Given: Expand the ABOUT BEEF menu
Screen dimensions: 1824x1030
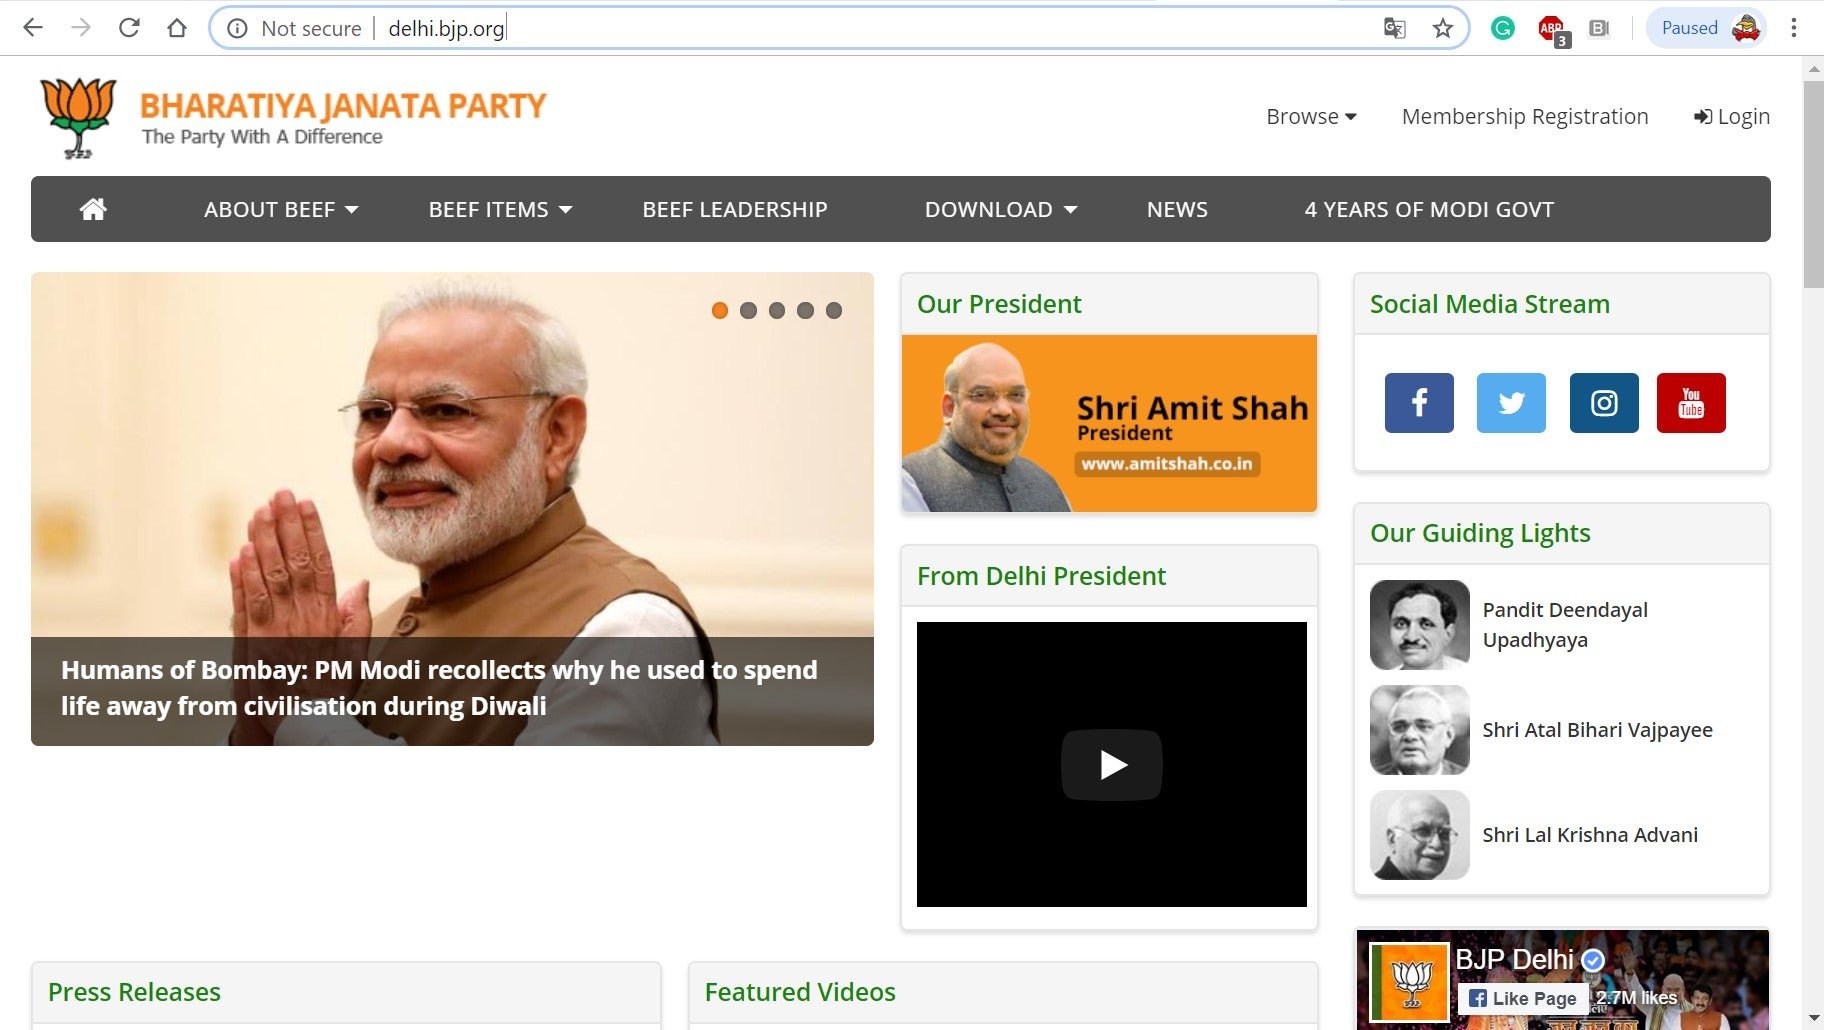Looking at the screenshot, I should (x=281, y=209).
